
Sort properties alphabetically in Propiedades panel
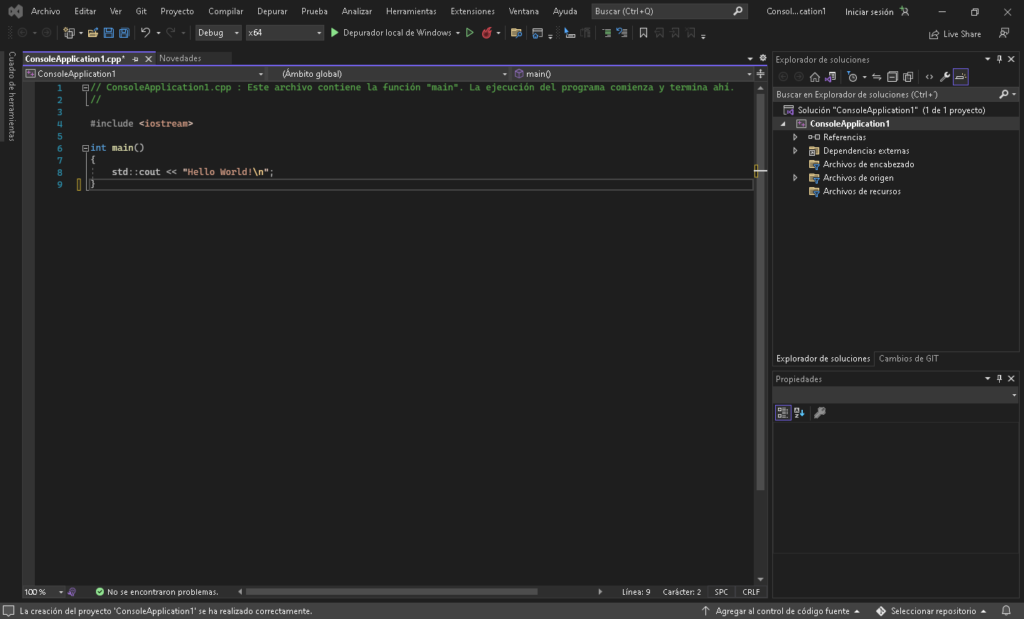pos(799,412)
